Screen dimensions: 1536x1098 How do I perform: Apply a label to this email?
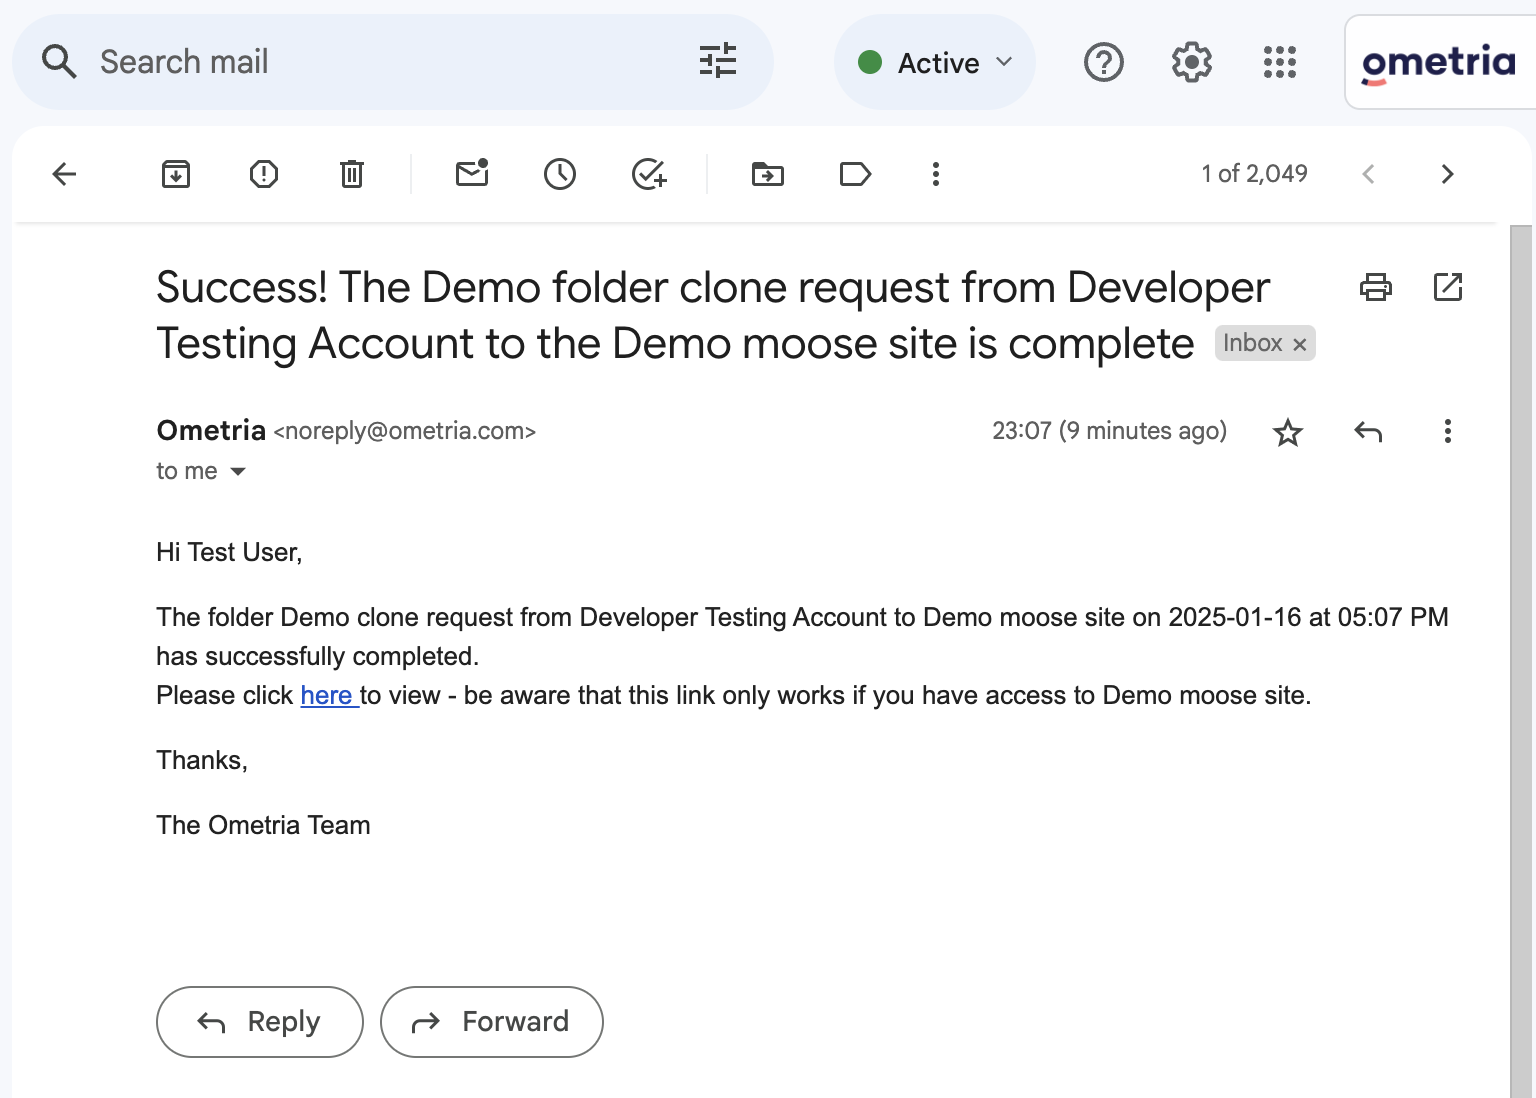(x=856, y=174)
